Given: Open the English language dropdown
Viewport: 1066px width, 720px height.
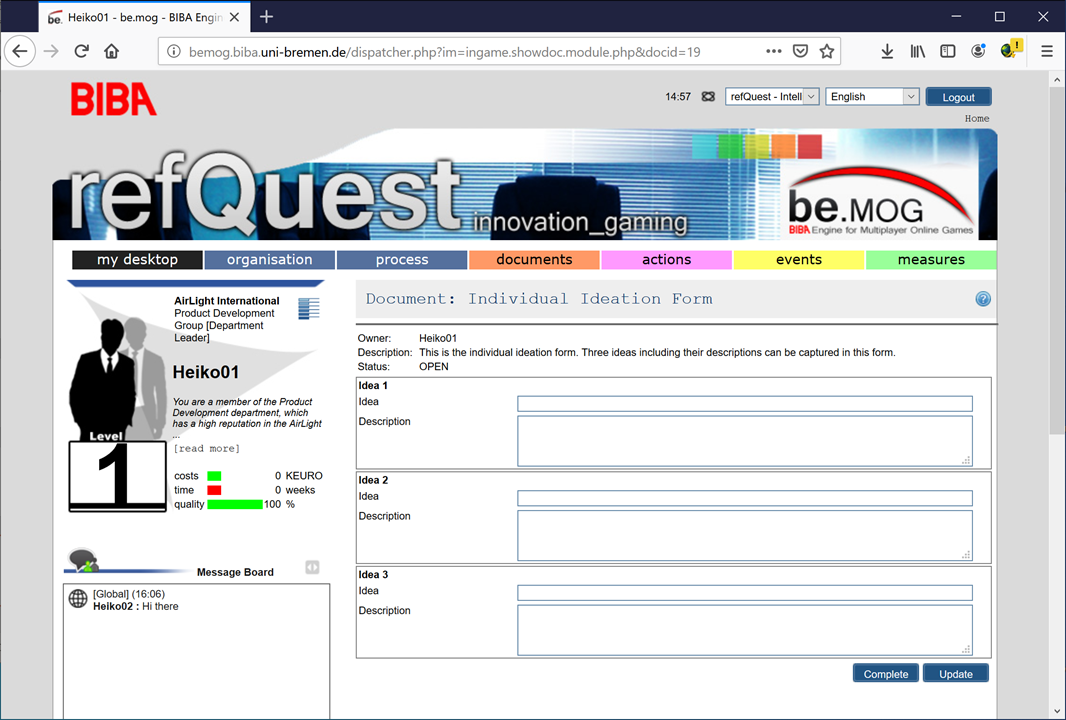Looking at the screenshot, I should click(x=872, y=97).
